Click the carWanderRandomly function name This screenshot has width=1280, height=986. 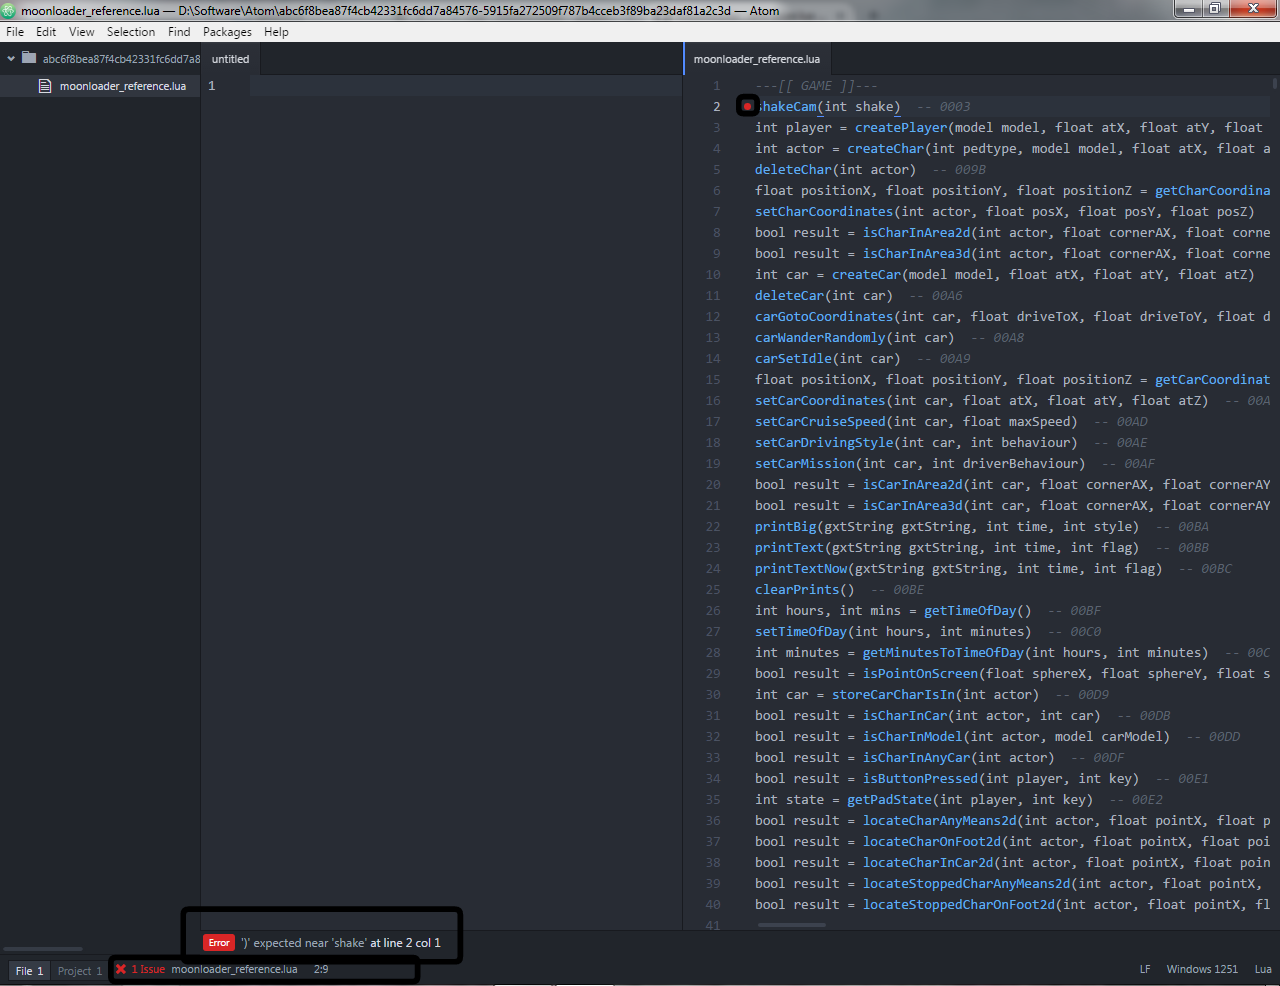pyautogui.click(x=820, y=338)
